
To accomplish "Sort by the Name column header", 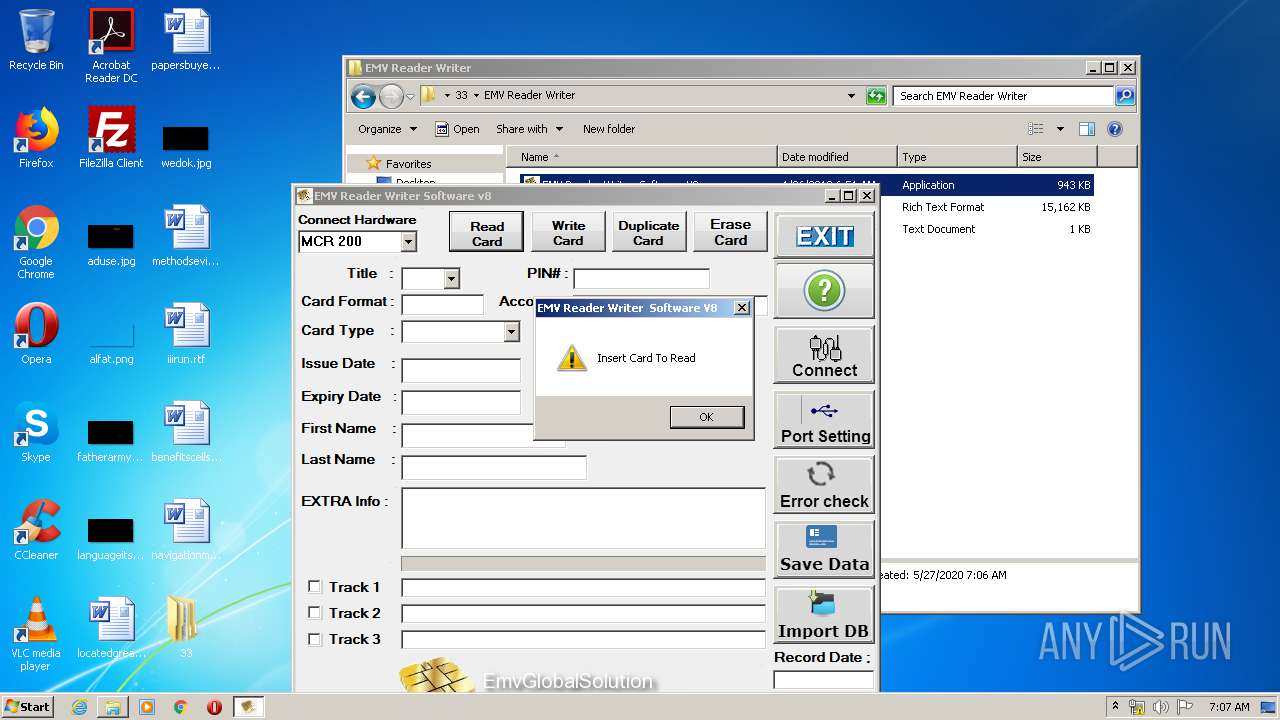I will (642, 157).
